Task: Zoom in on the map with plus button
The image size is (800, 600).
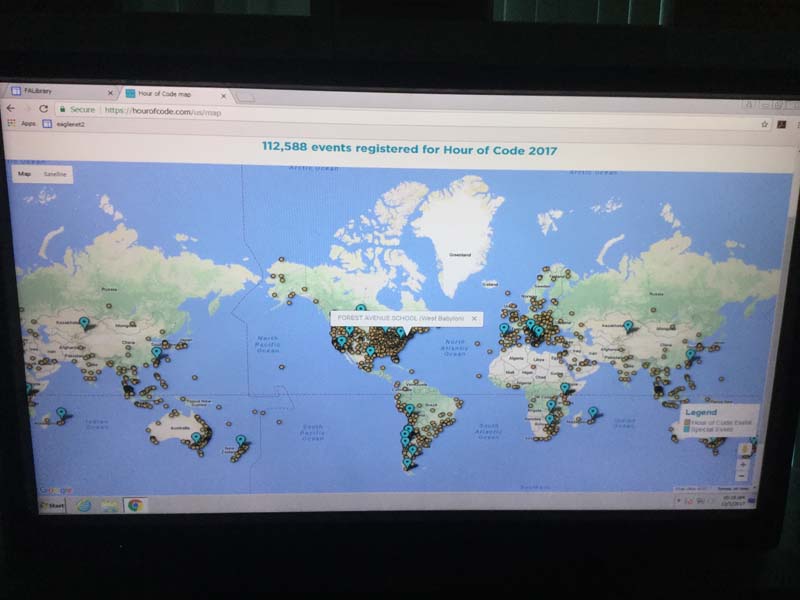Action: [x=743, y=465]
